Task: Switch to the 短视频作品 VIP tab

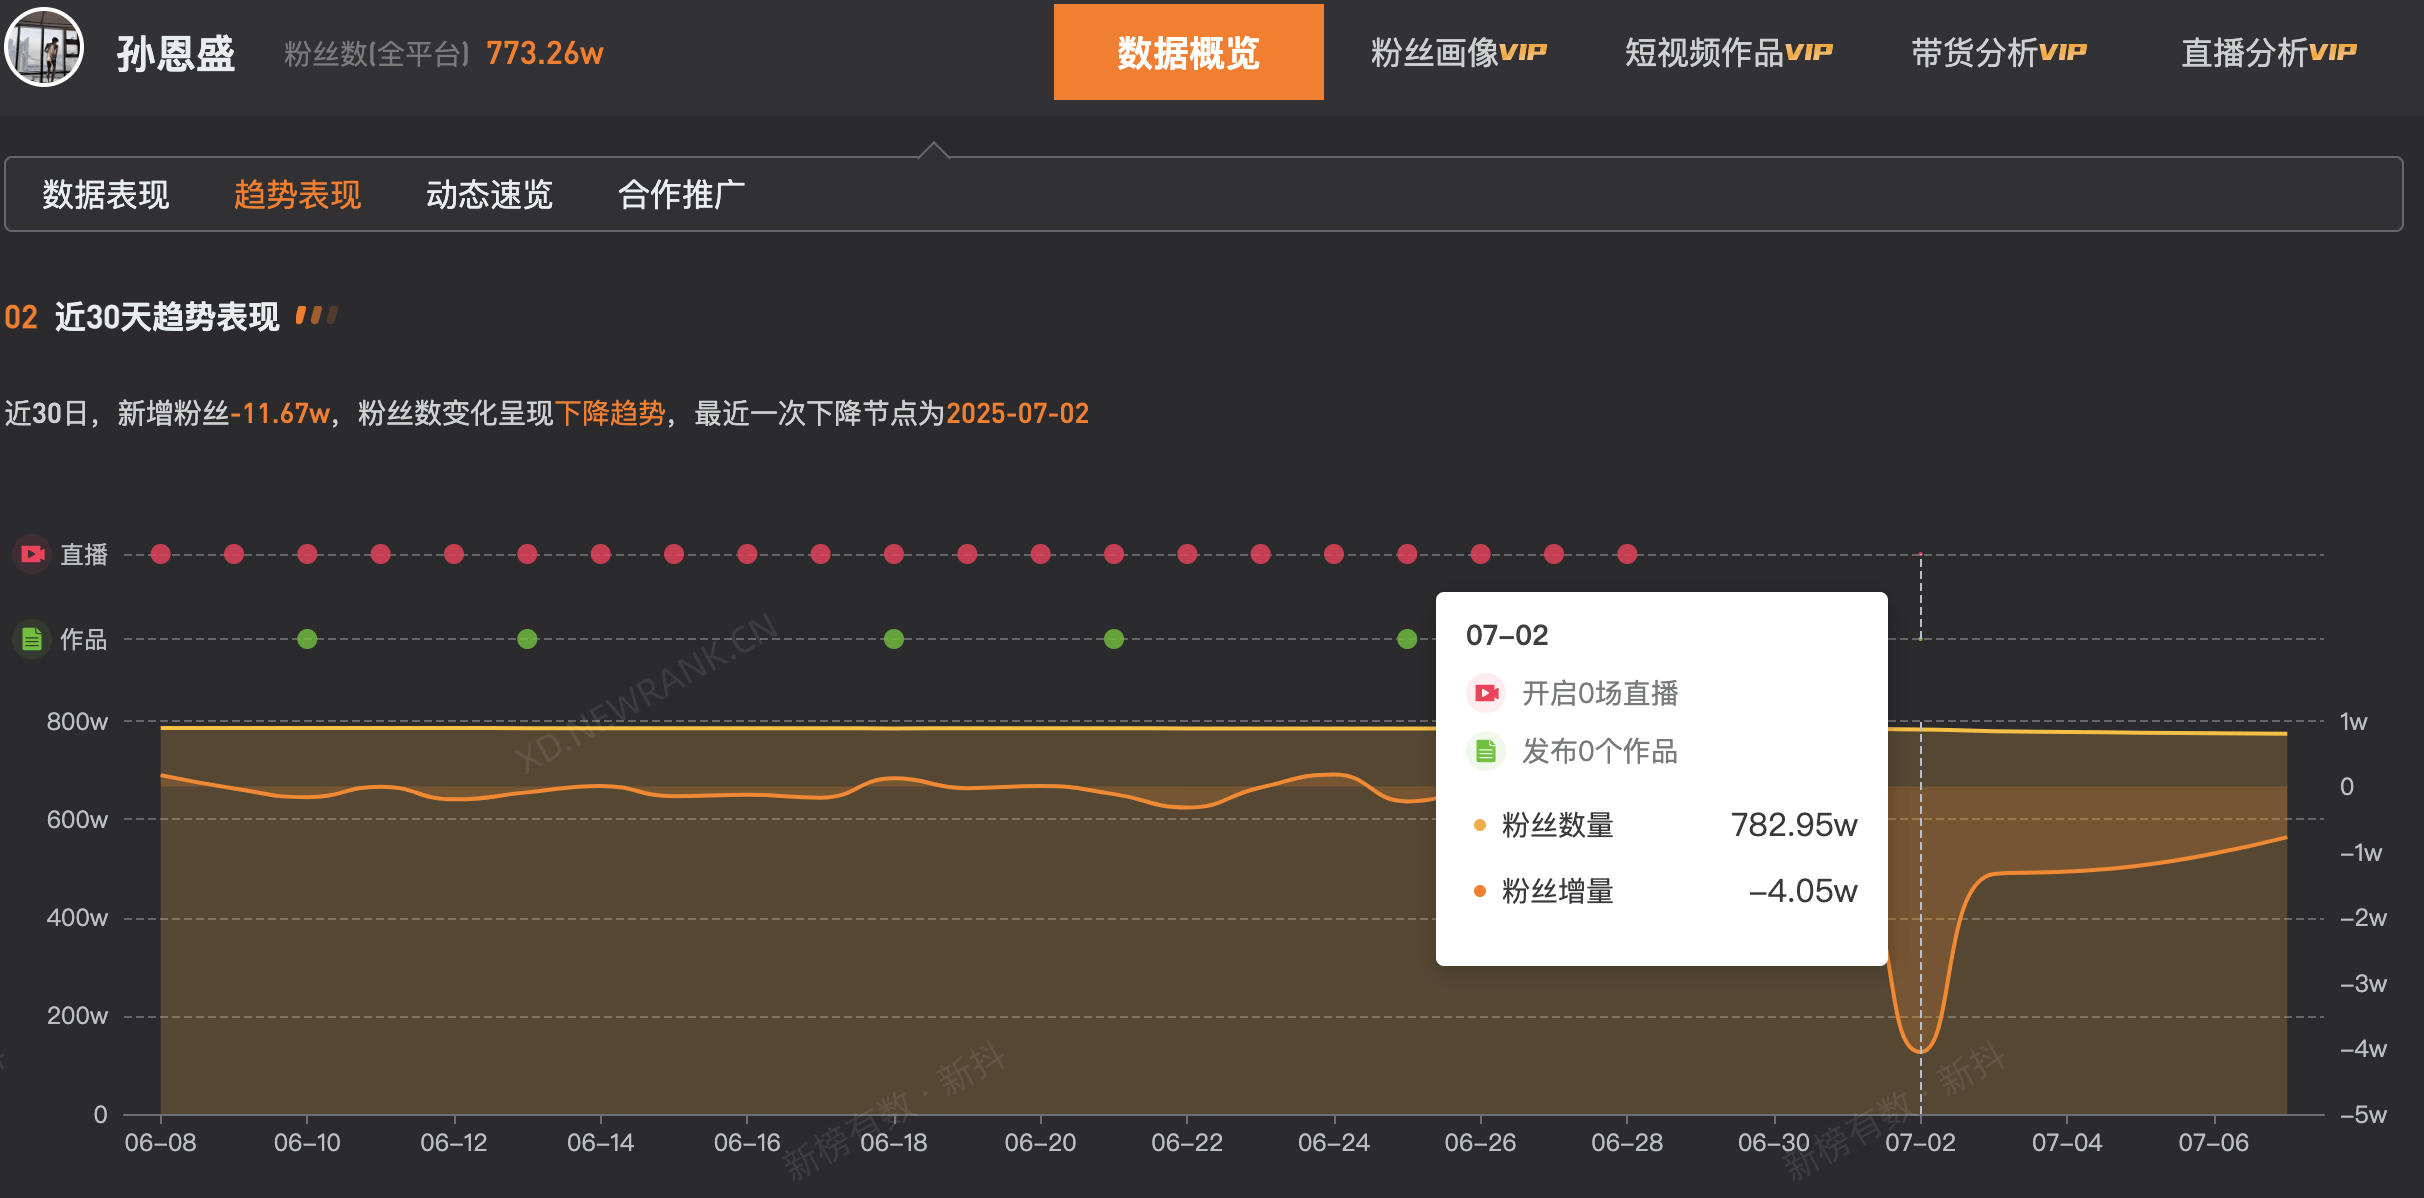Action: [1728, 52]
